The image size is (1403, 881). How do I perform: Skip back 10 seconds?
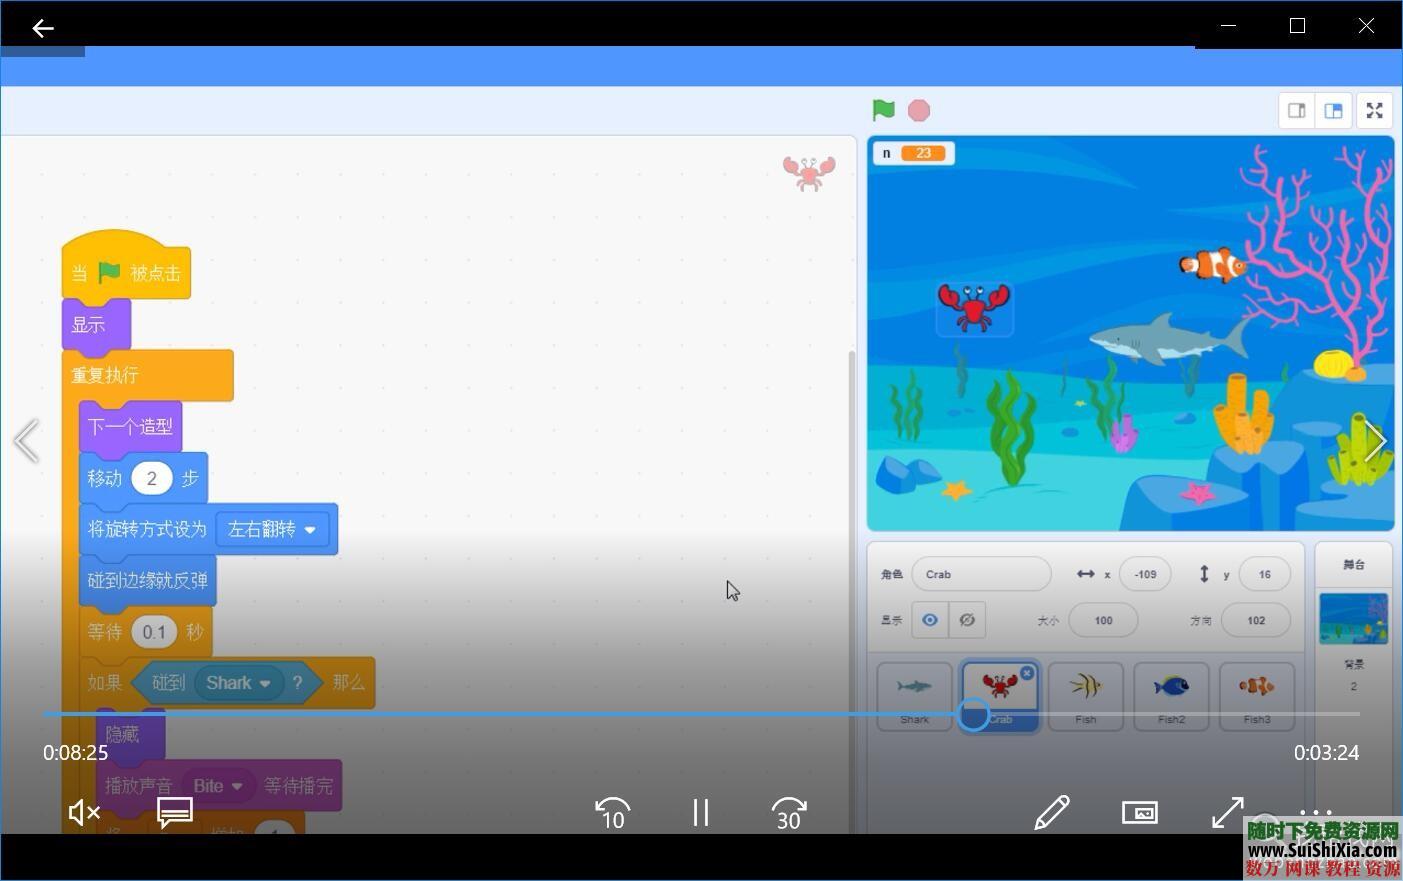coord(612,813)
